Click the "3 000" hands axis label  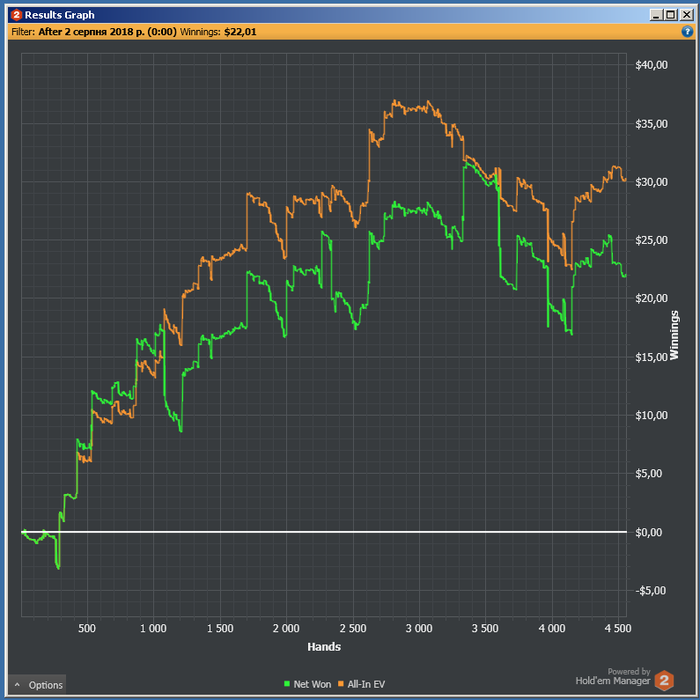(x=419, y=629)
